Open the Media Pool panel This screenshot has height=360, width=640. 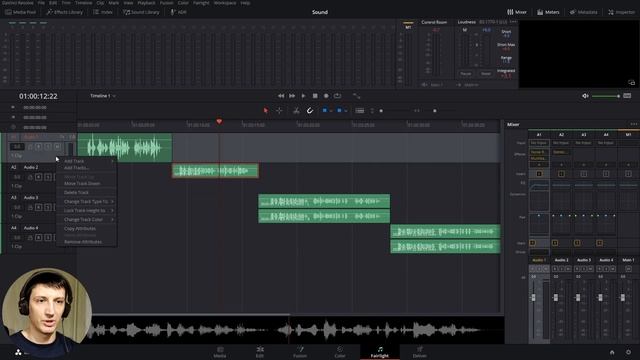click(x=20, y=12)
